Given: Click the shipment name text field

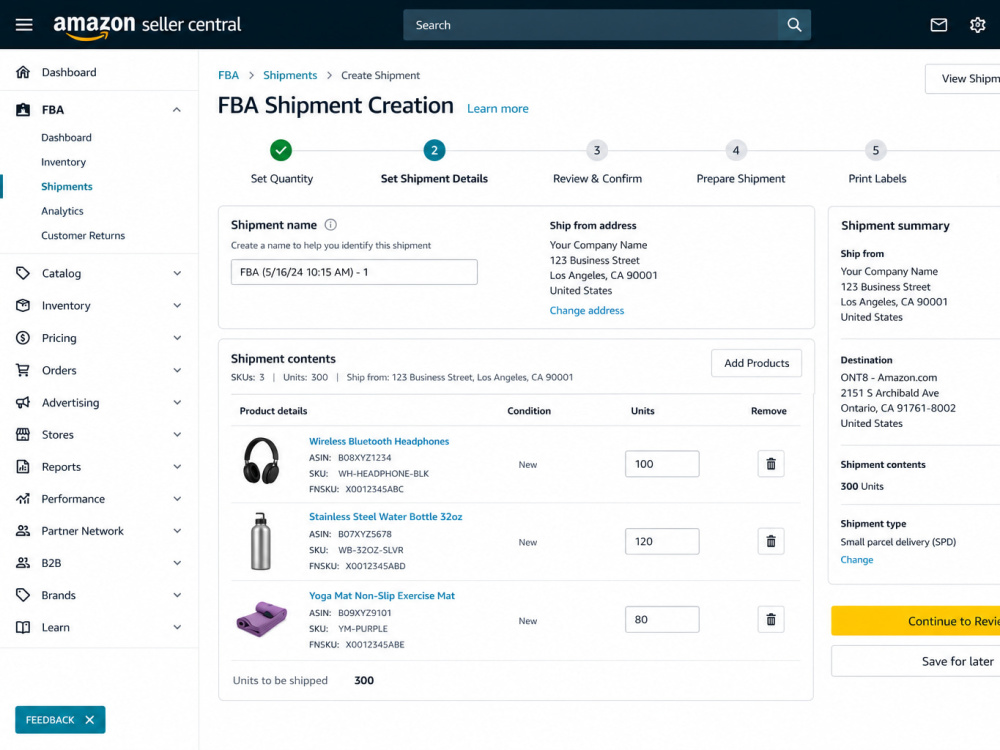Looking at the screenshot, I should pyautogui.click(x=354, y=272).
